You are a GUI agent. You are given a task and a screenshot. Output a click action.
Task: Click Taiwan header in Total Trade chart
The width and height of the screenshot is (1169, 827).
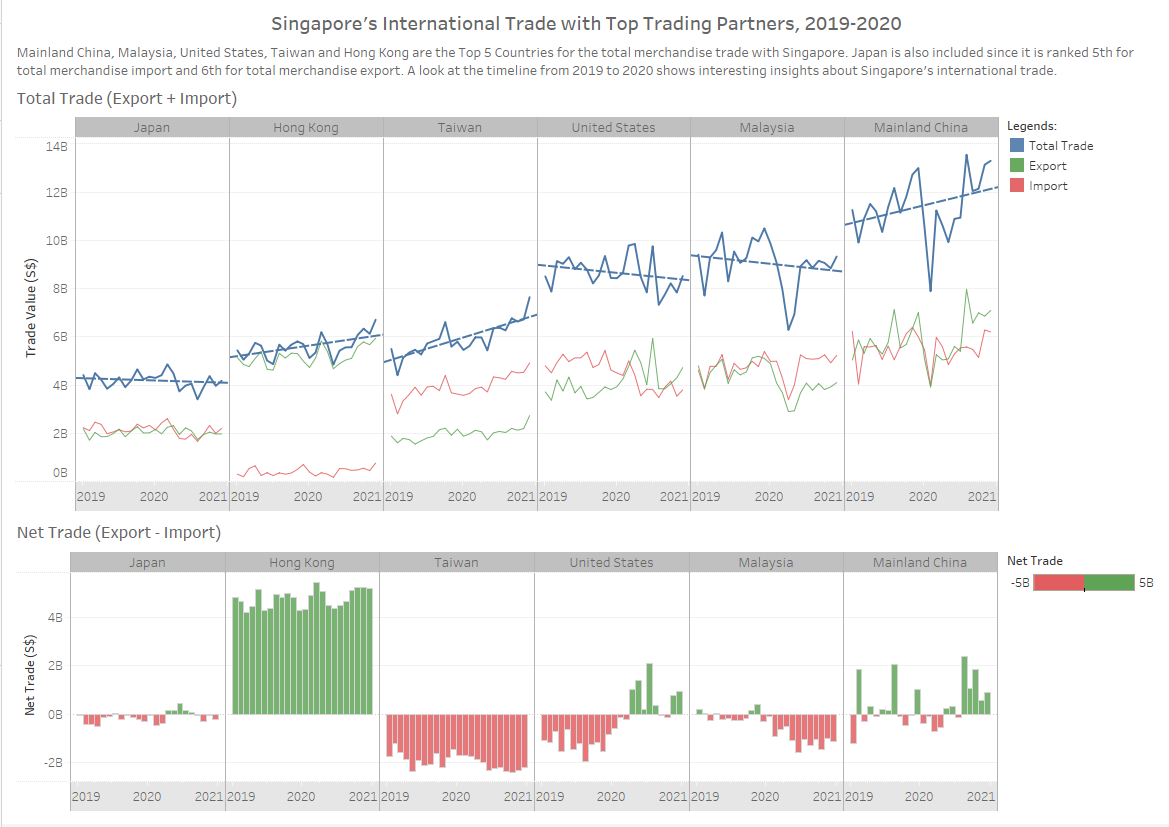[x=459, y=127]
